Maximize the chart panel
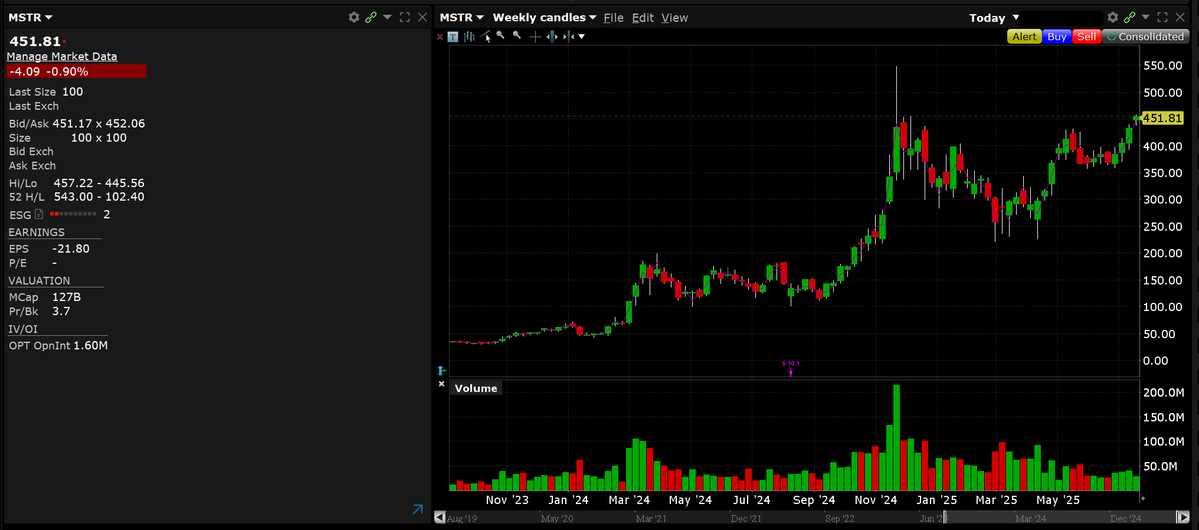 1163,17
